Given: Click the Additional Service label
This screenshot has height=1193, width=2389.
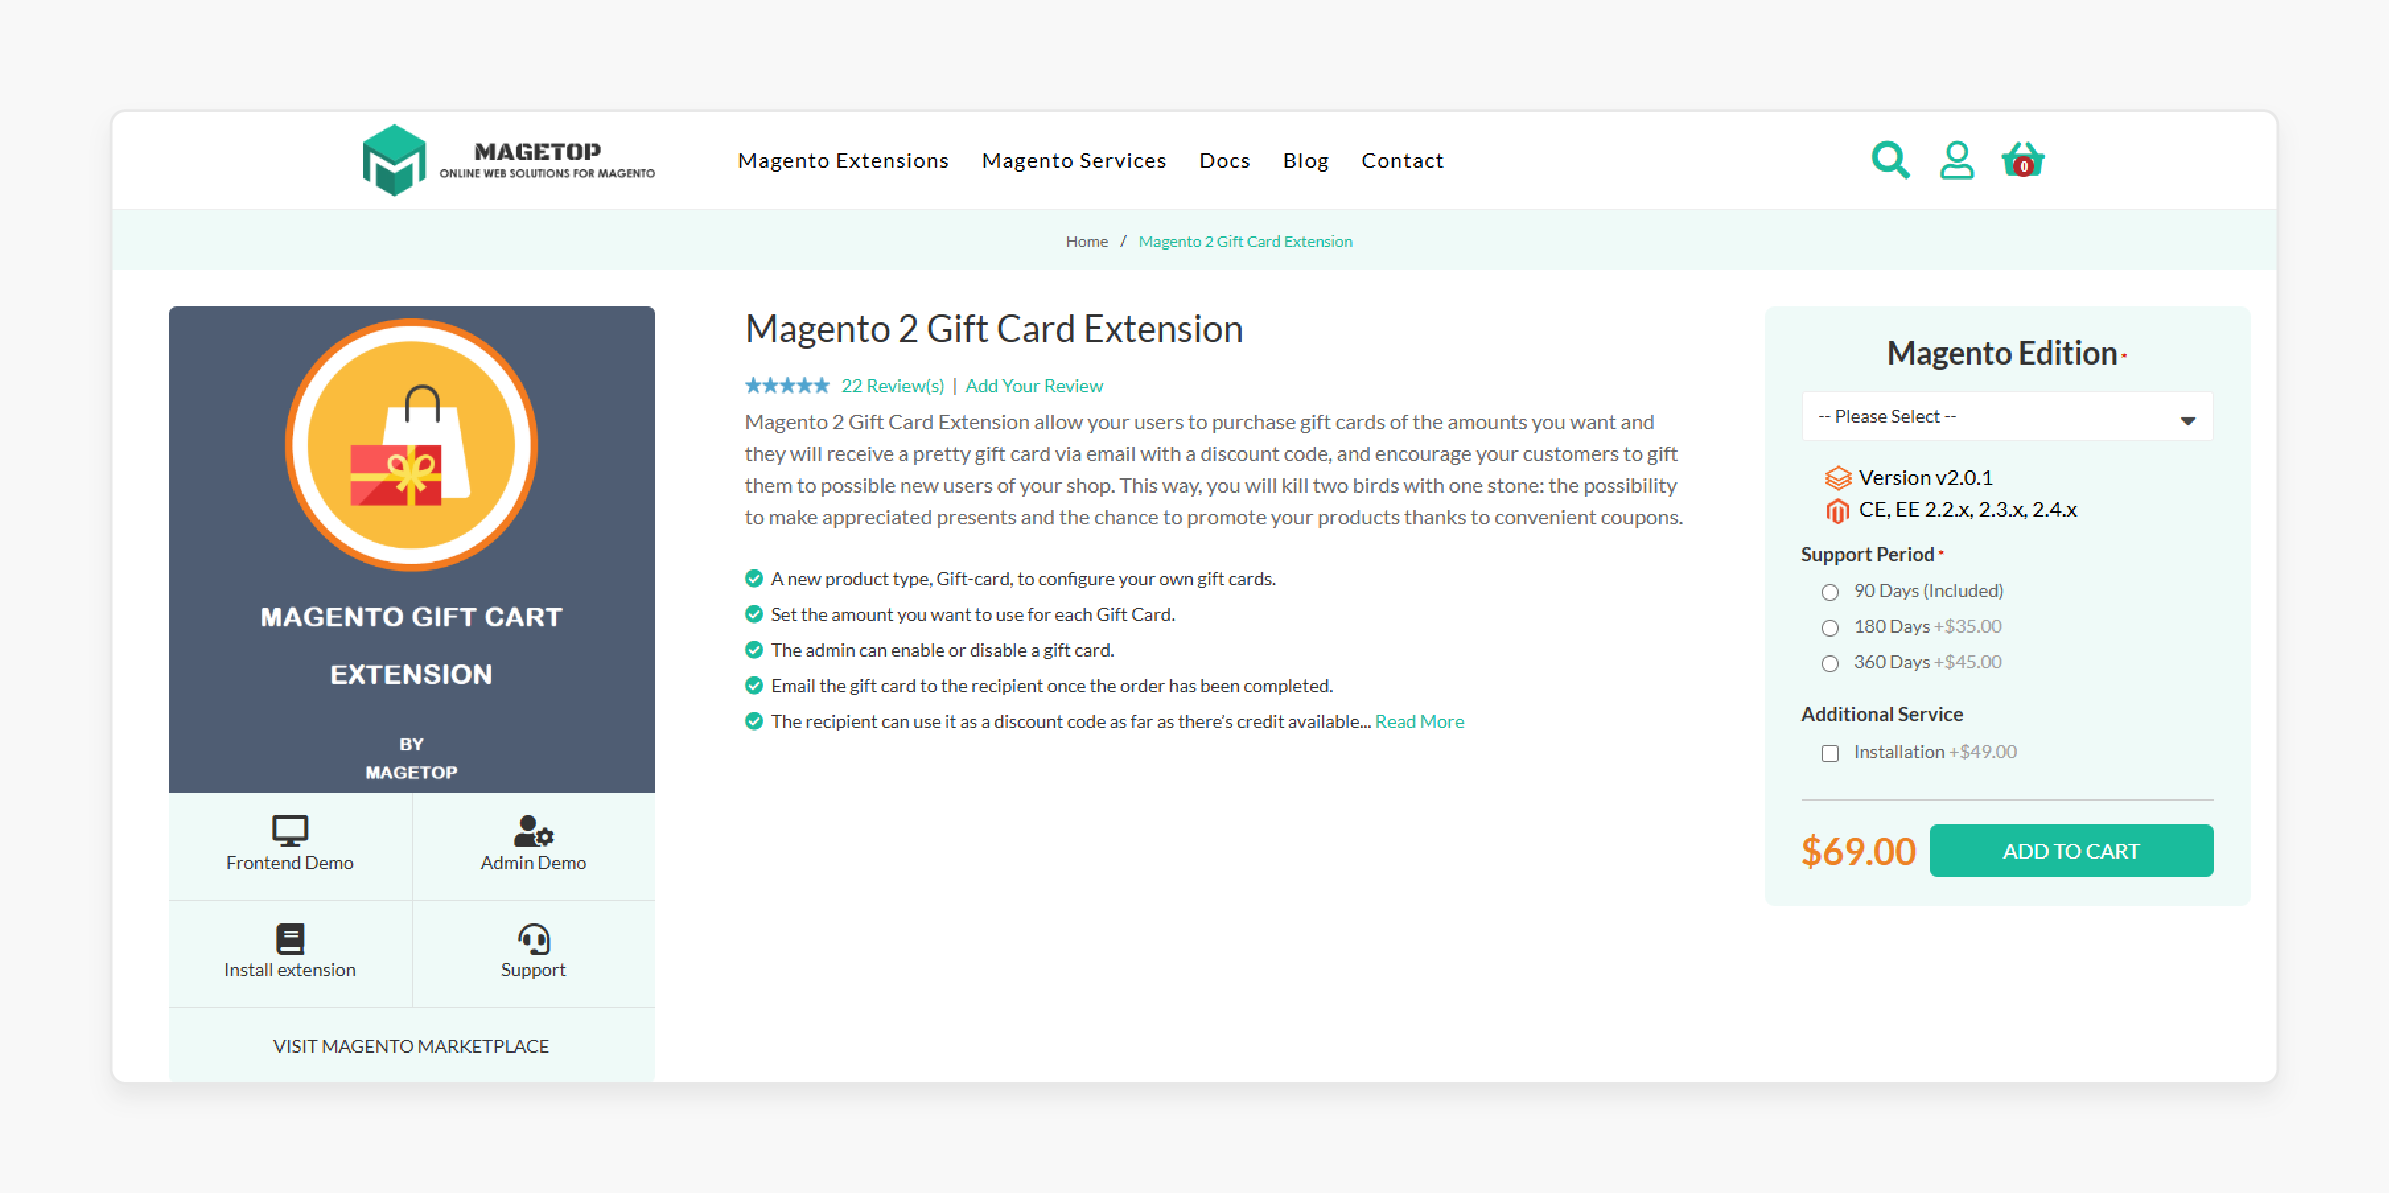Looking at the screenshot, I should click(x=1882, y=714).
